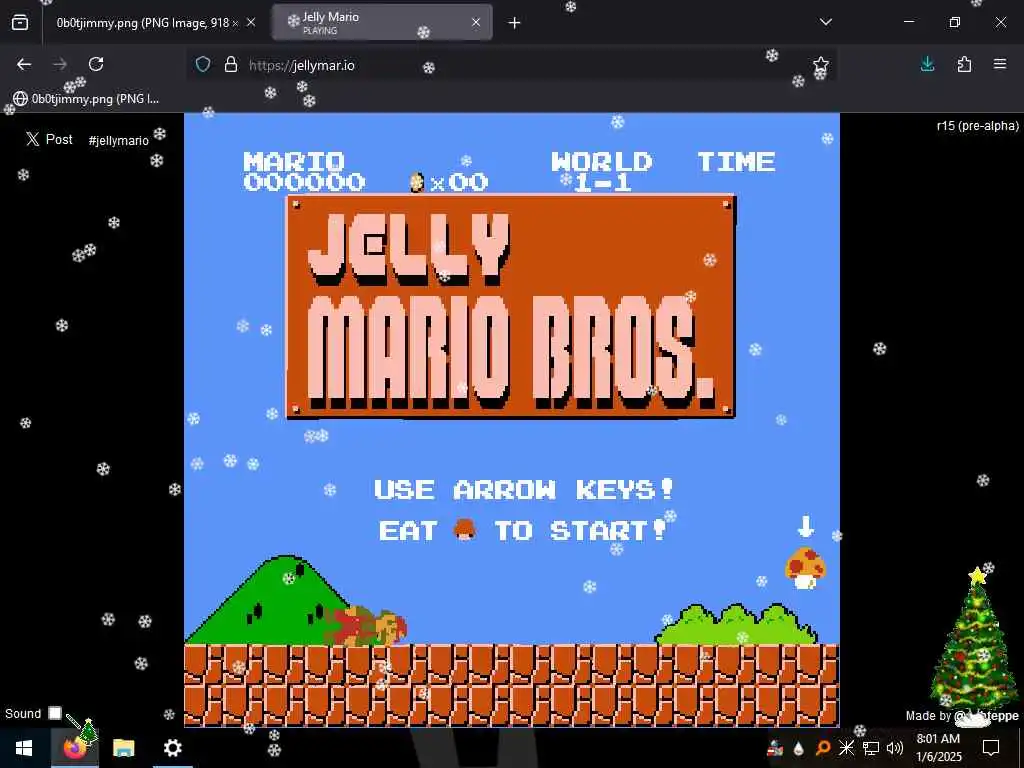
Task: Open the #jellymario hashtag link
Action: [x=118, y=140]
